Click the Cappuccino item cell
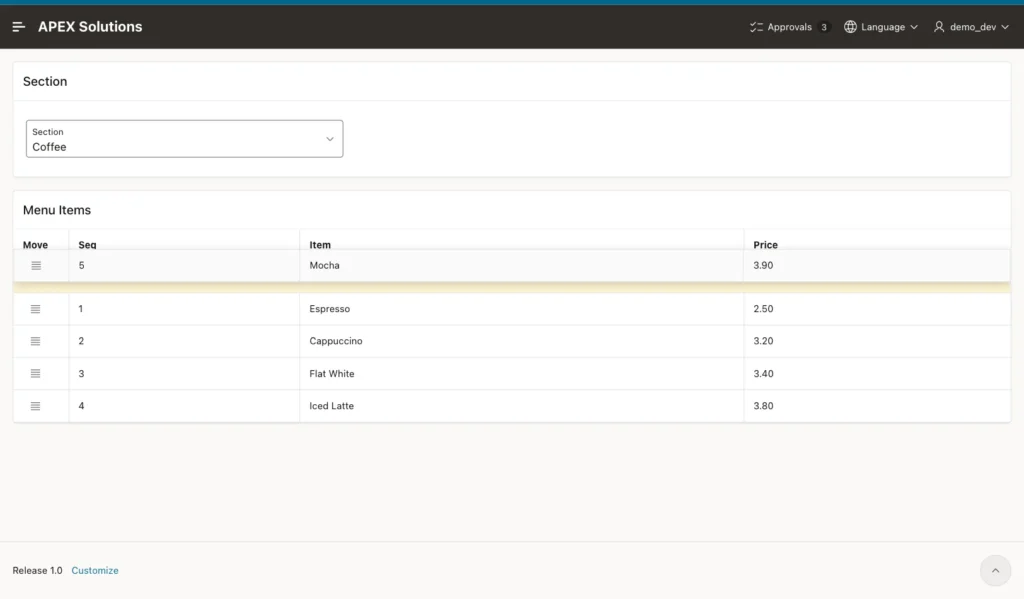The height and width of the screenshot is (599, 1024). (x=521, y=341)
